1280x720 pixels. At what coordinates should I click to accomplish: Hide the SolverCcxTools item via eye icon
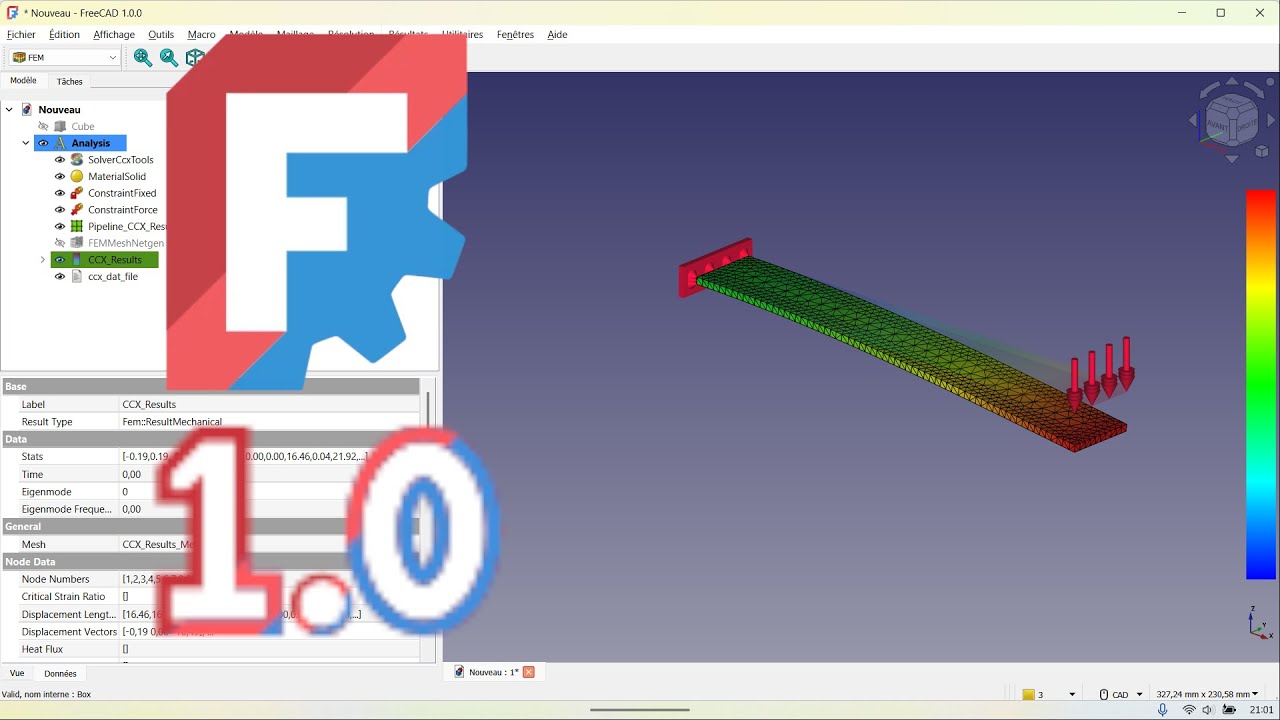pos(60,160)
